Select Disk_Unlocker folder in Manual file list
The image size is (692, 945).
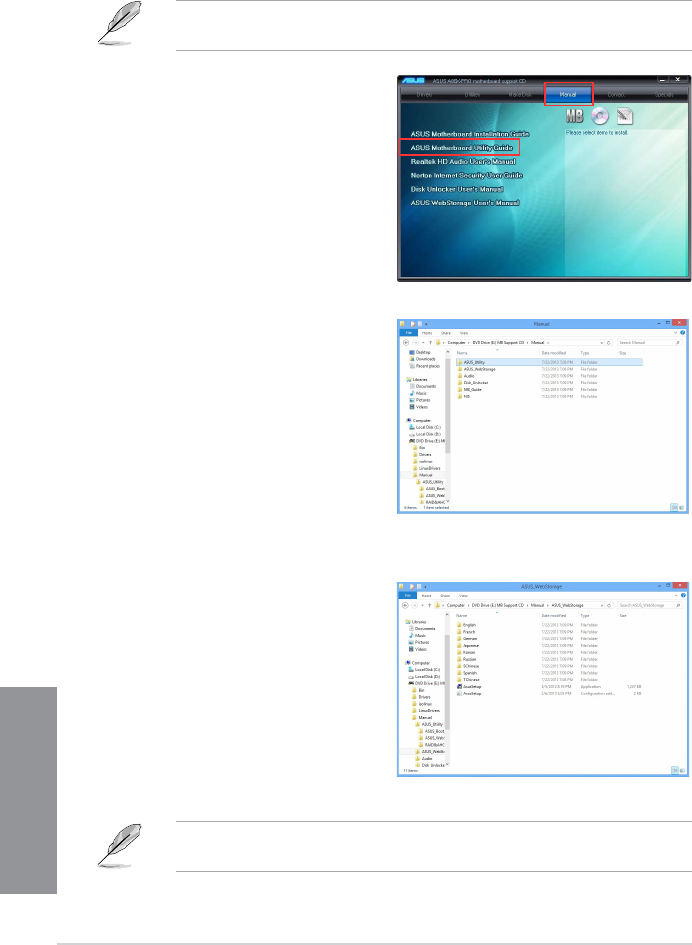(473, 383)
